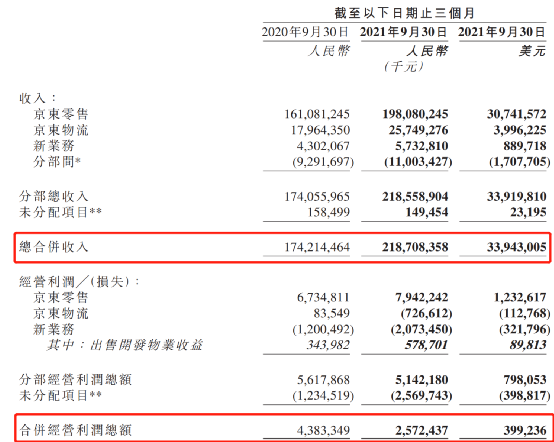Viewport: 554px width, 442px height.
Task: Click the 2021 total revenue 218,708,358
Action: (415, 247)
